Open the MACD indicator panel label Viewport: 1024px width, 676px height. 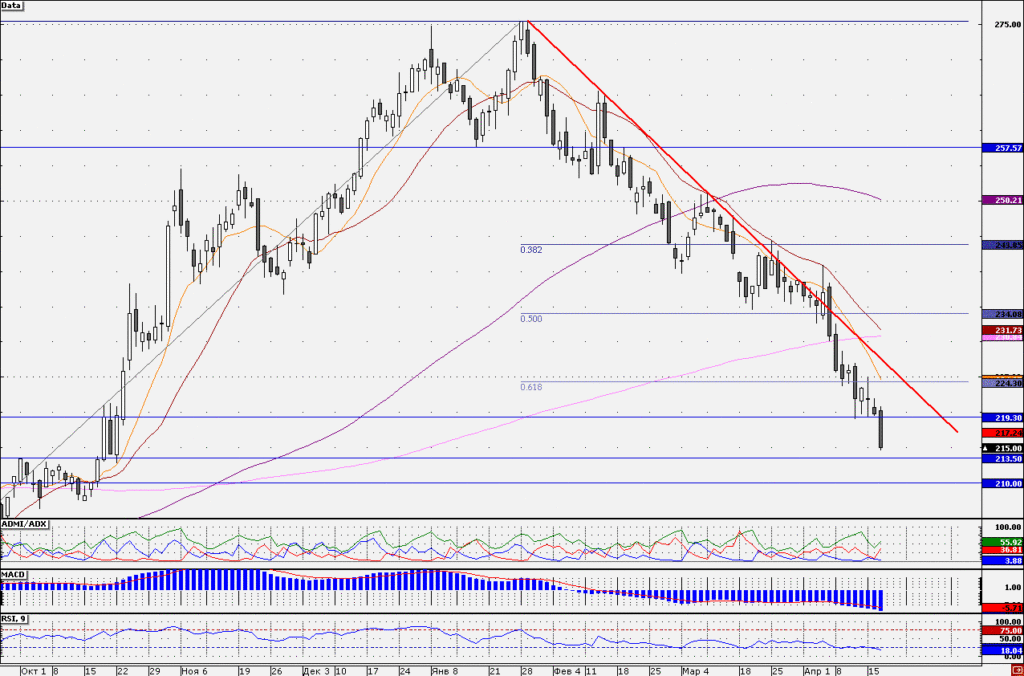click(13, 575)
